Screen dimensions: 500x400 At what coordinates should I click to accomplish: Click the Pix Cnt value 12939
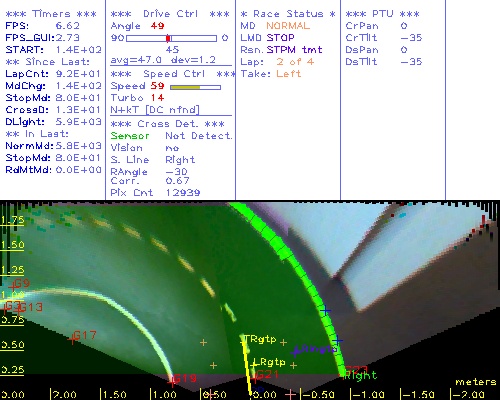tap(183, 193)
